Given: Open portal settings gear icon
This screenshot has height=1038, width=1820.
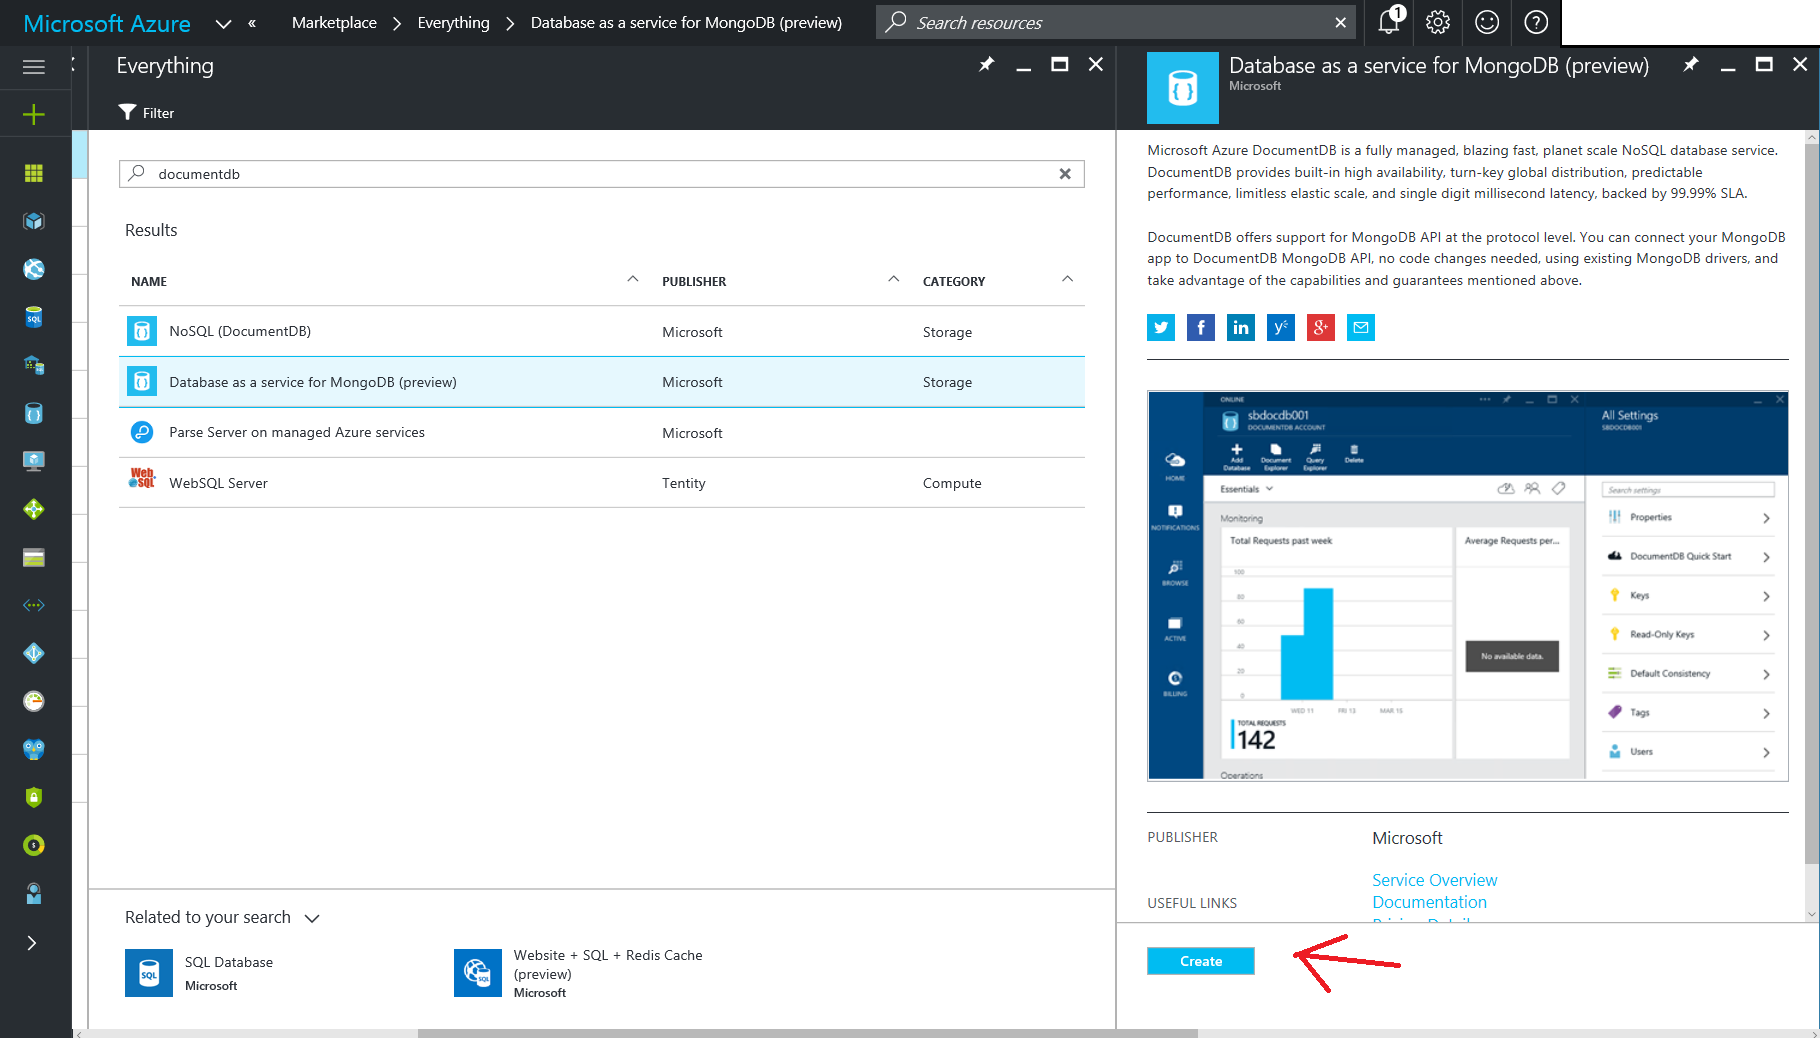Looking at the screenshot, I should coord(1438,22).
